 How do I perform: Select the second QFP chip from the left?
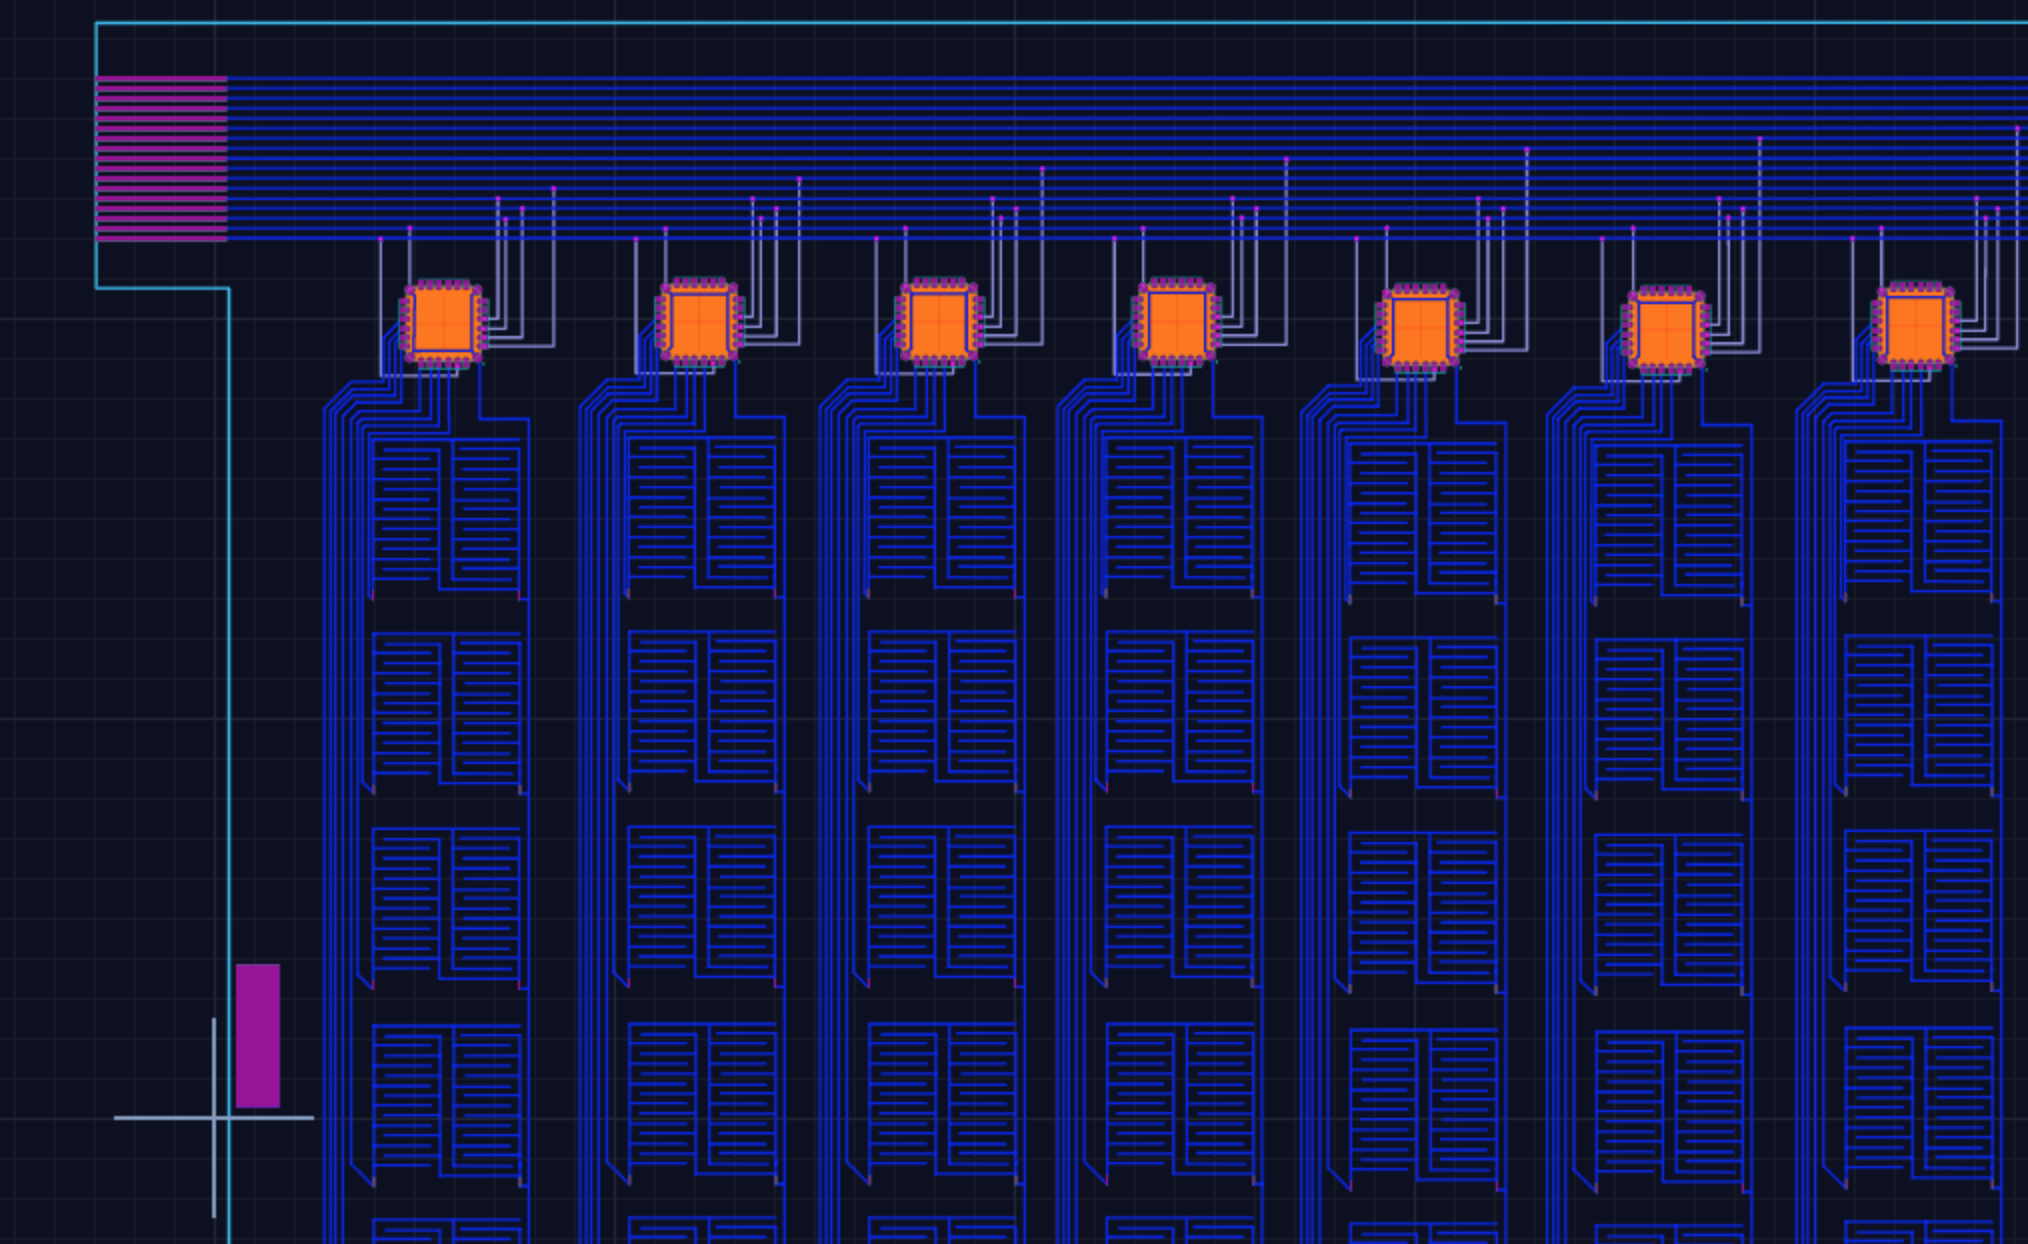tap(700, 322)
